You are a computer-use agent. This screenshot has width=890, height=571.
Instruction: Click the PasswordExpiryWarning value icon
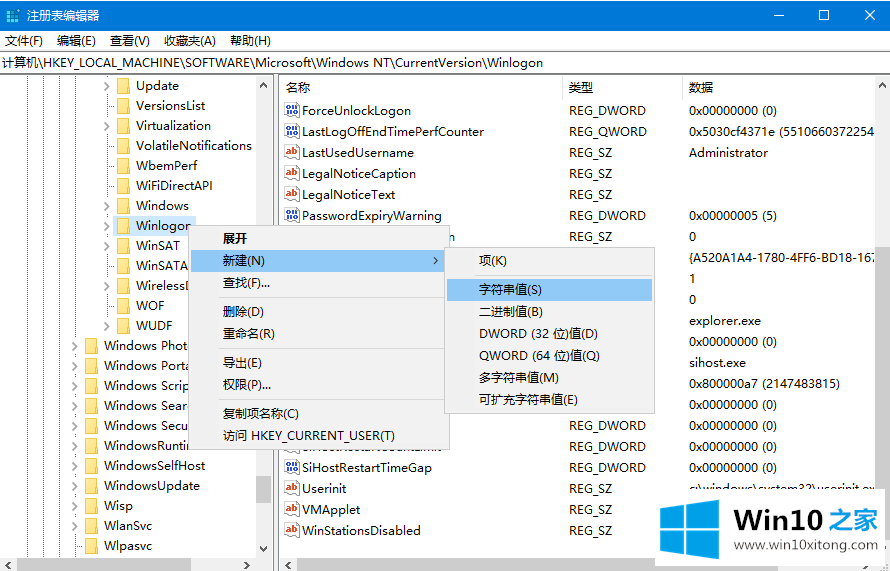pos(293,216)
